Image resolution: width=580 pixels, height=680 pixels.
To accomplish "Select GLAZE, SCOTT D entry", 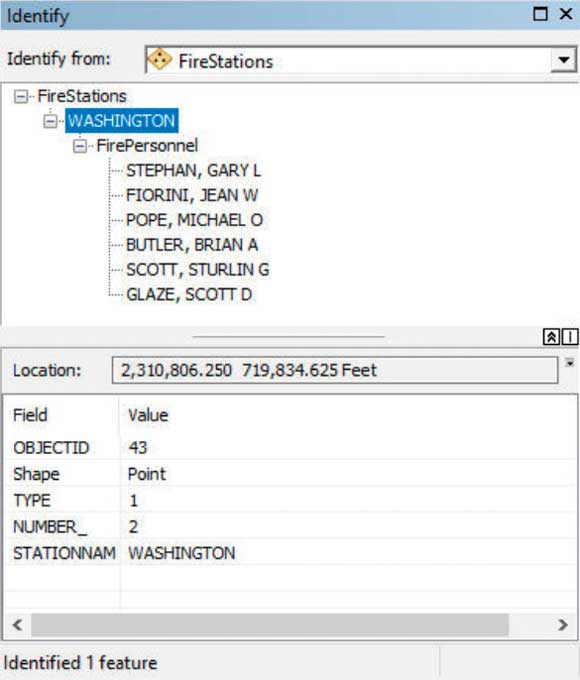I will pos(189,295).
